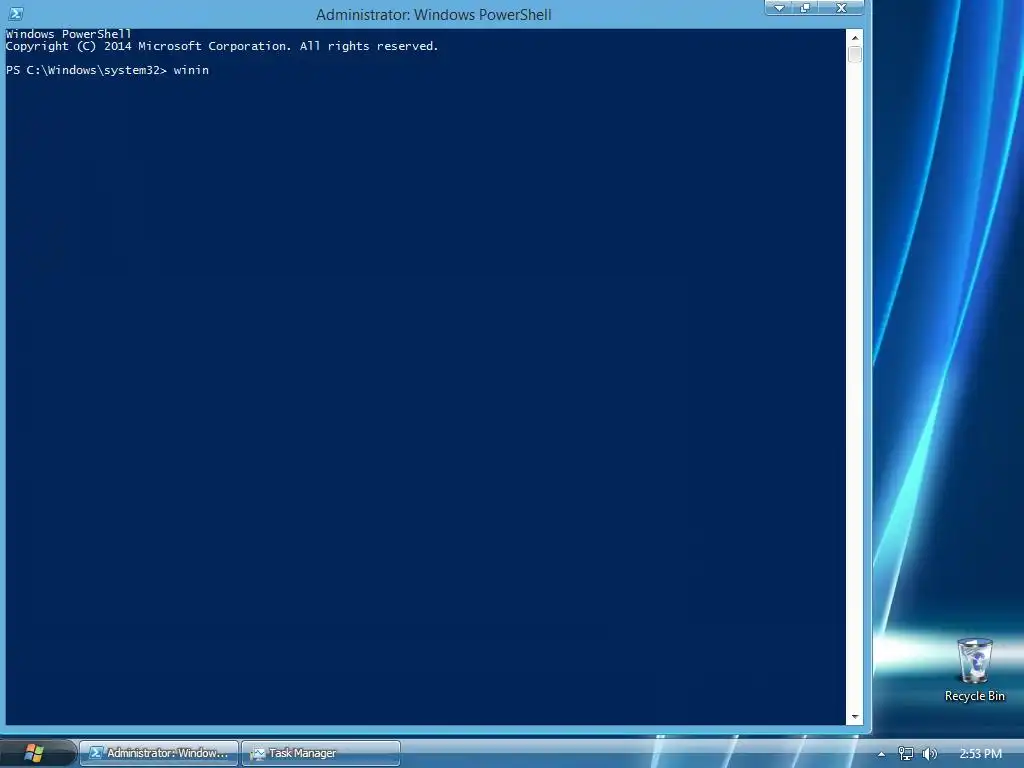This screenshot has width=1024, height=768.
Task: Click the PowerShell vertical scrollbar thumb
Action: [854, 55]
